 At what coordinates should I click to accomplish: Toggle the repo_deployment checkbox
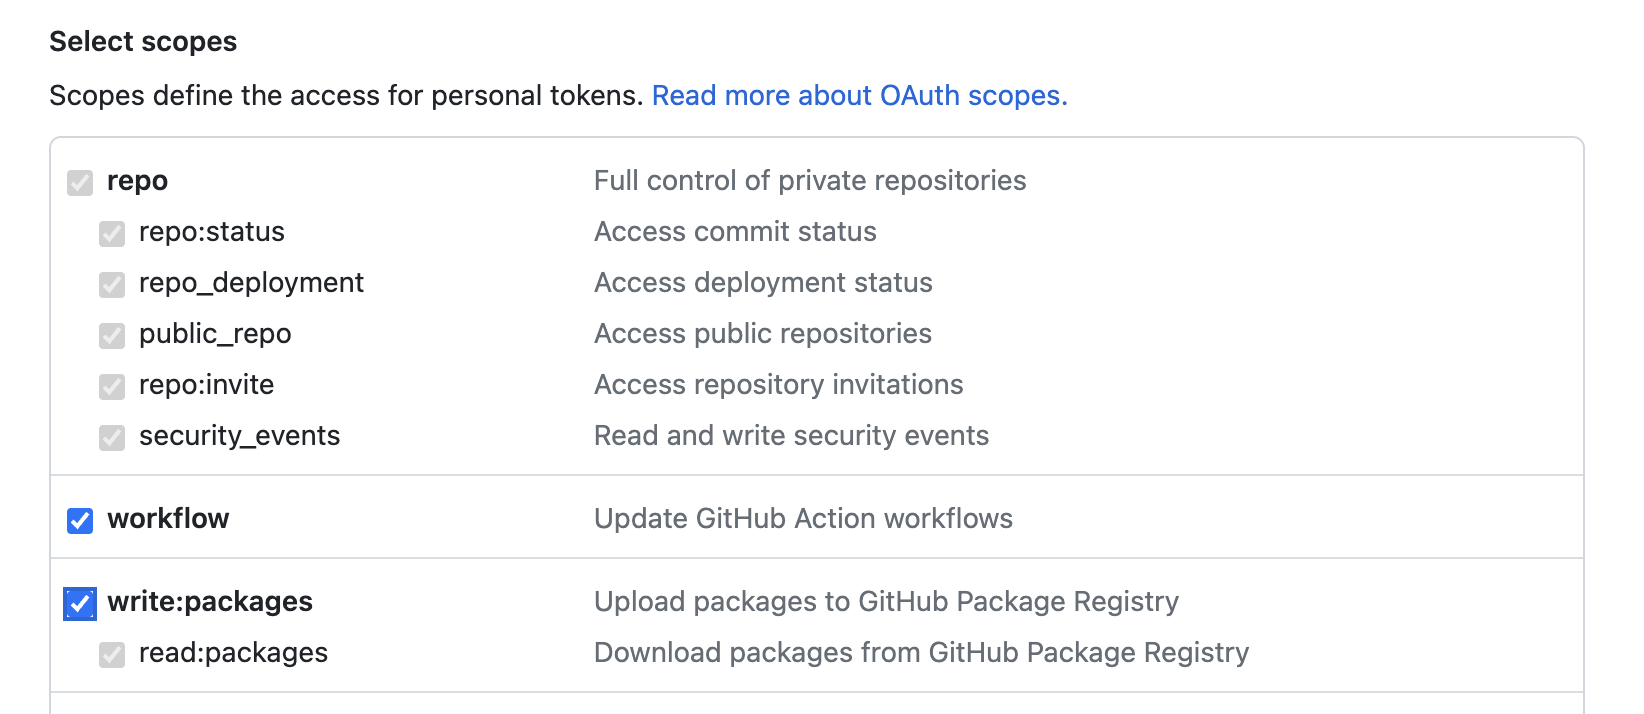pyautogui.click(x=112, y=285)
